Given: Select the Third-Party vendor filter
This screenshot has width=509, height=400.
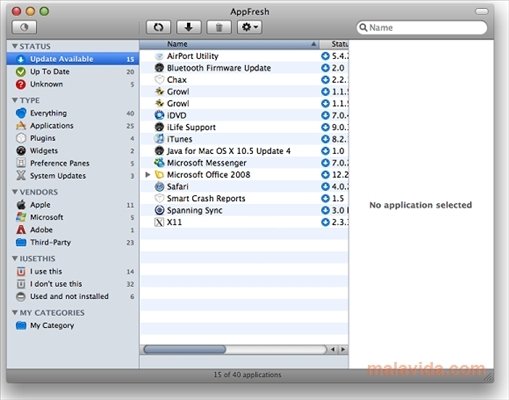Looking at the screenshot, I should tap(73, 242).
